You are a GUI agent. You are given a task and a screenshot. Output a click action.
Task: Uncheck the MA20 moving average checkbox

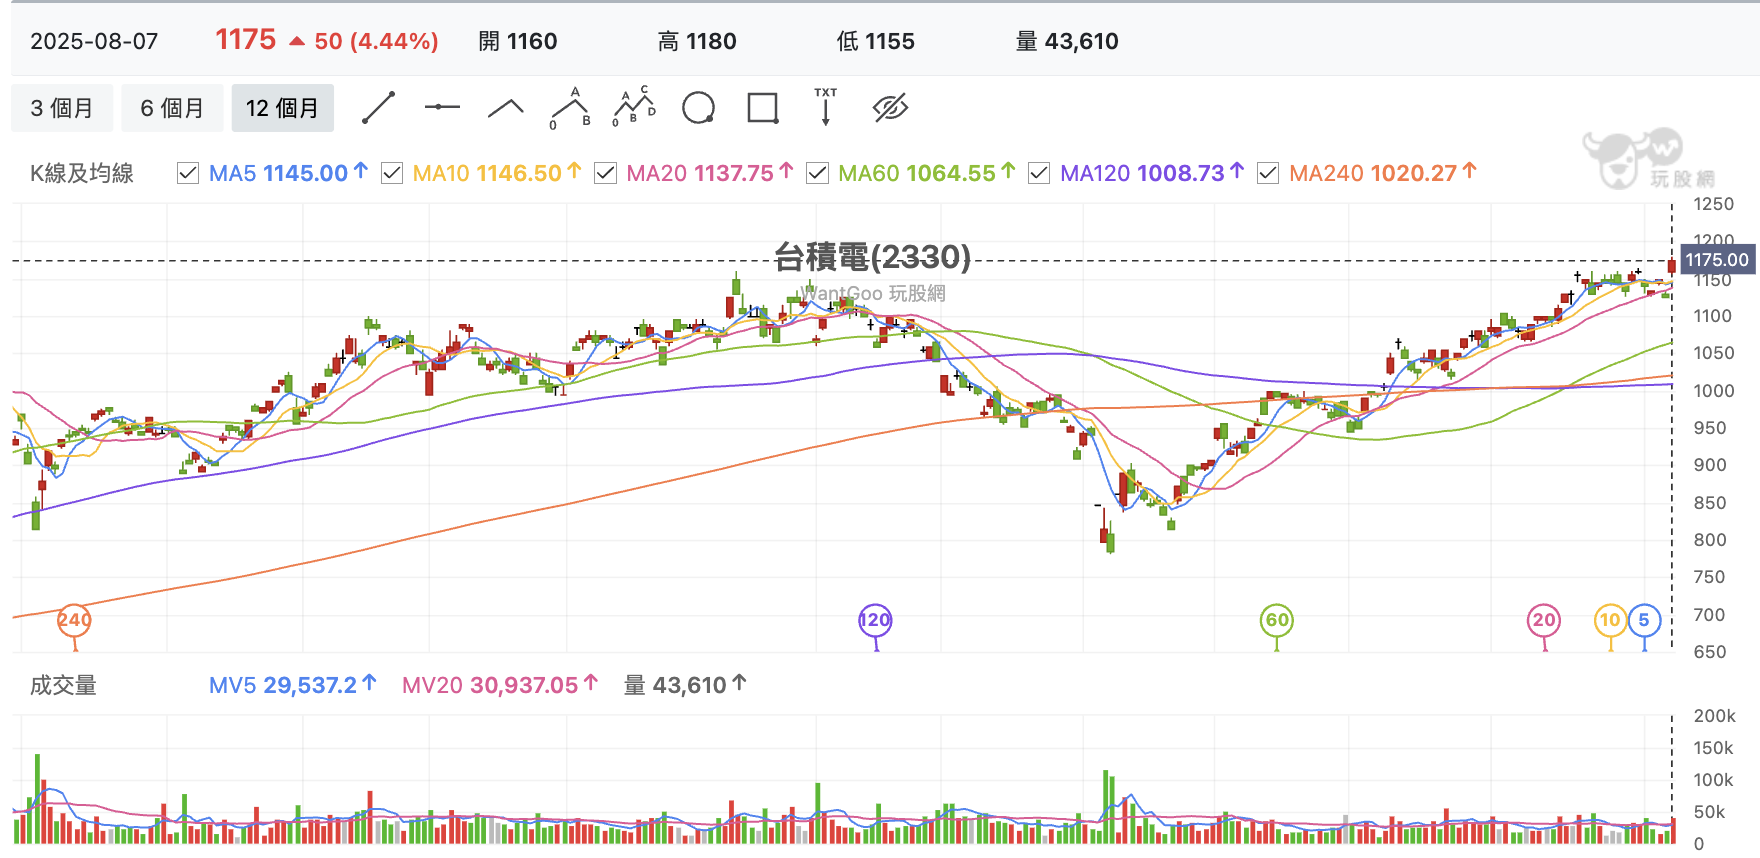[x=605, y=173]
